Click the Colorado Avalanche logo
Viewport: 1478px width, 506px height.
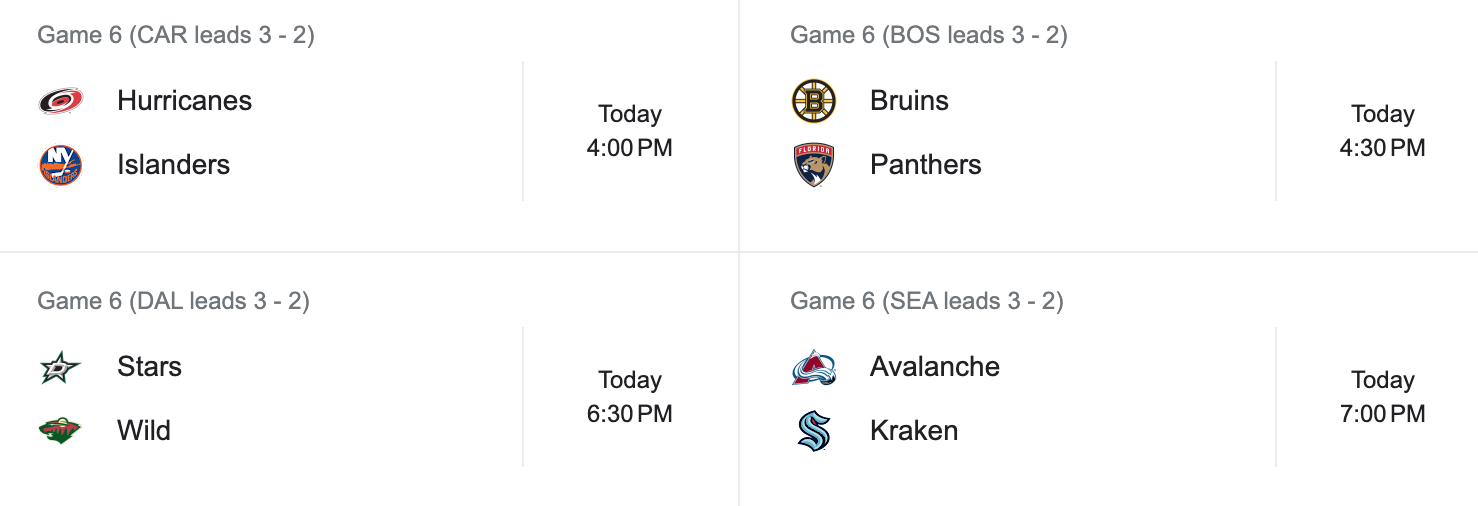[x=814, y=367]
